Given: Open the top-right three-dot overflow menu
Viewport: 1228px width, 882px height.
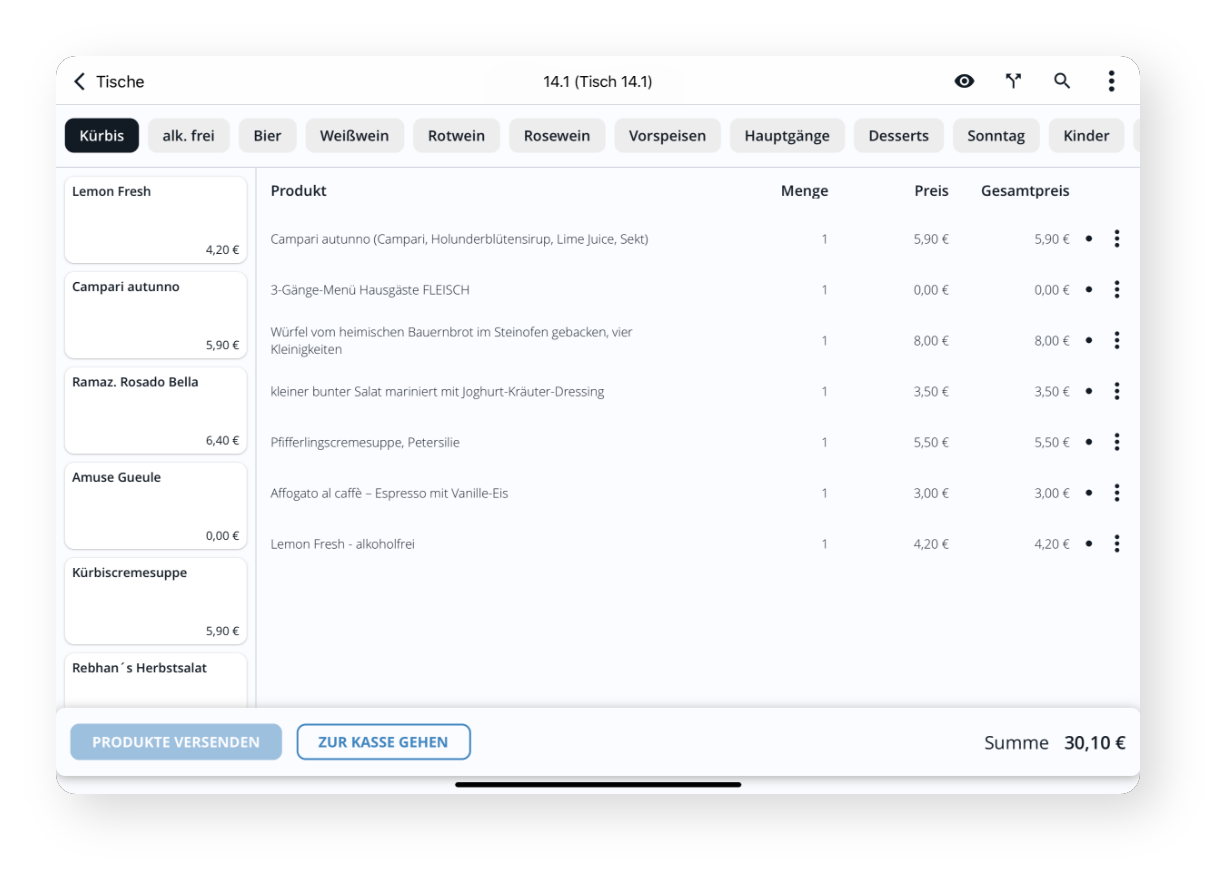Looking at the screenshot, I should pyautogui.click(x=1111, y=81).
